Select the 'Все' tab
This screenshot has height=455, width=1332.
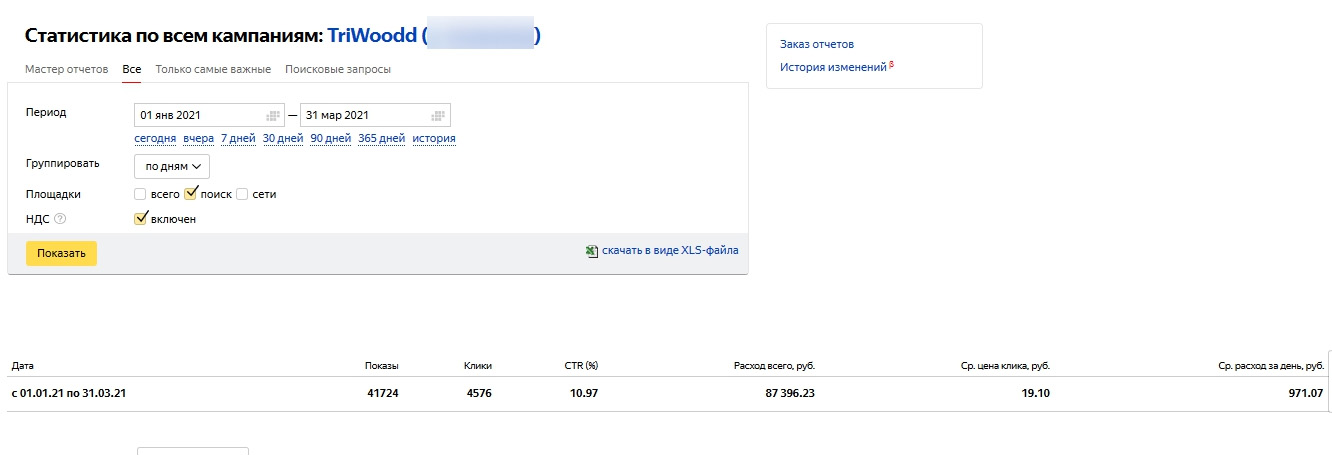tap(132, 69)
